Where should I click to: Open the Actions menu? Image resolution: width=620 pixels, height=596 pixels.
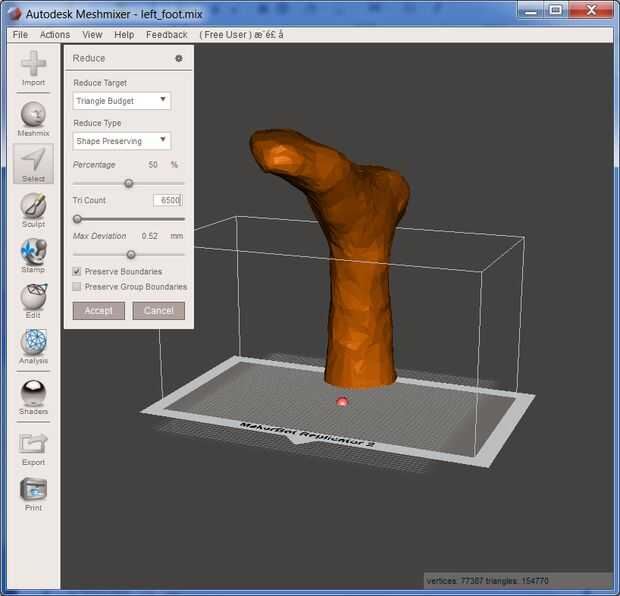coord(55,35)
